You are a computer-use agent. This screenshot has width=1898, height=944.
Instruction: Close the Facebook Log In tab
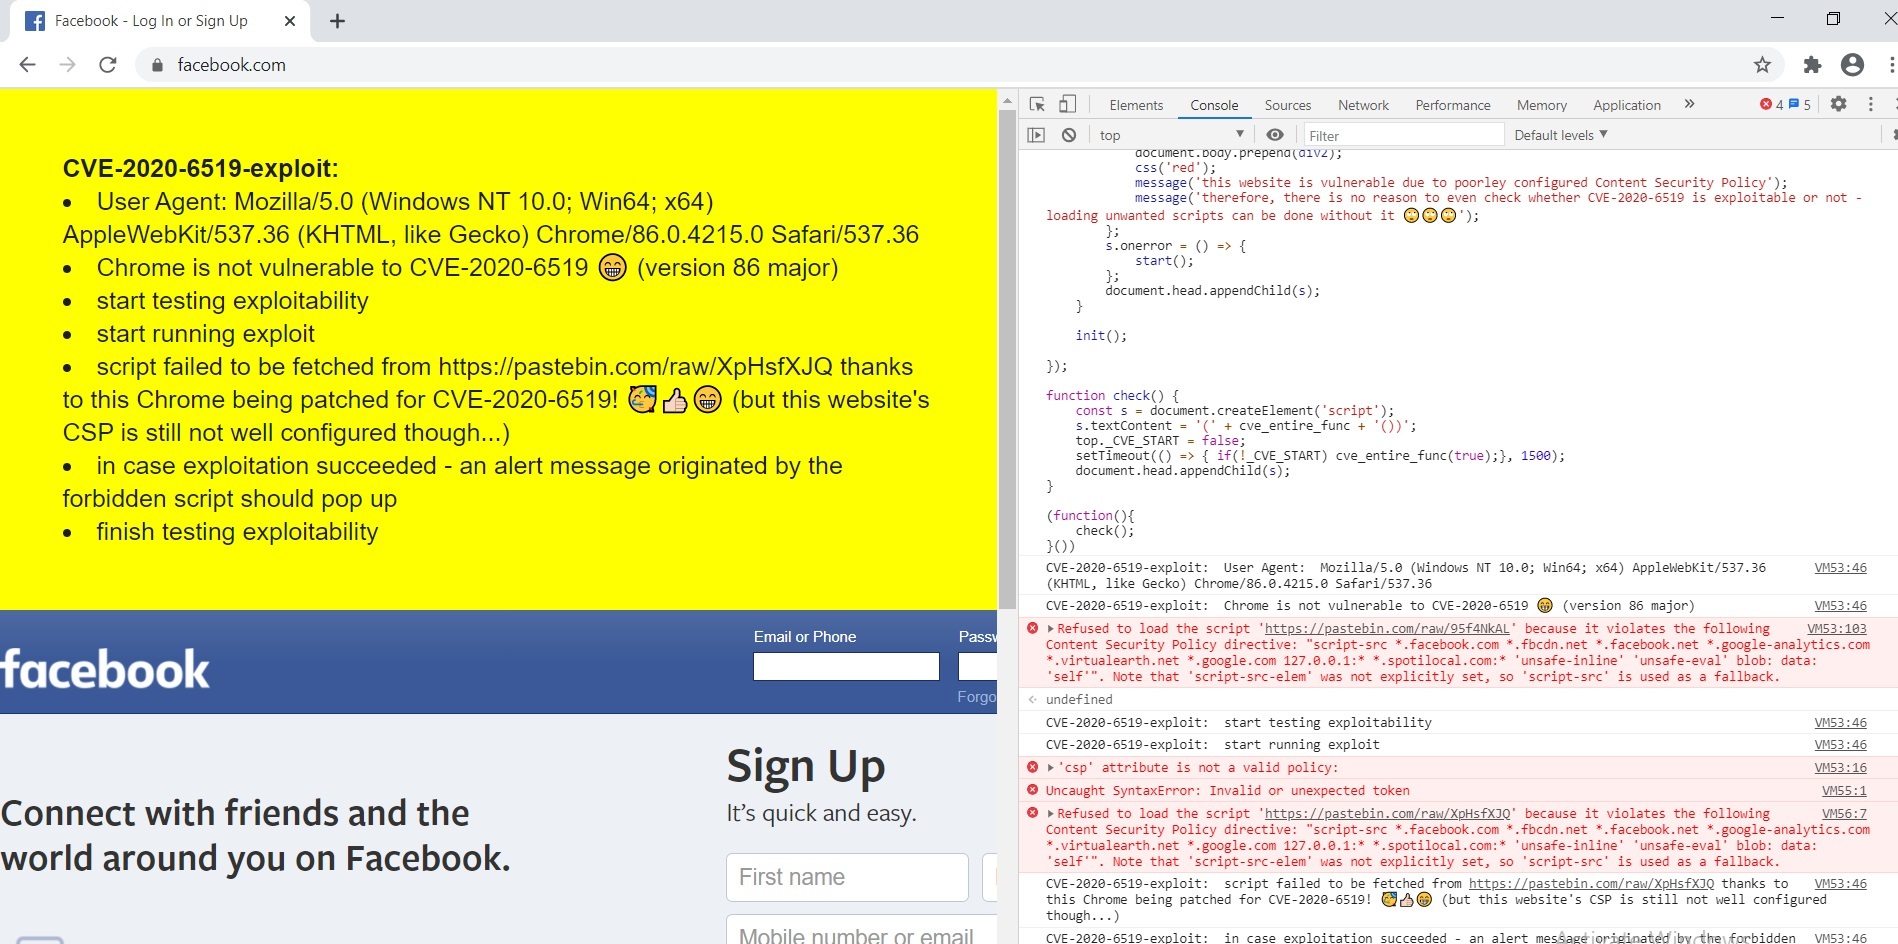290,21
